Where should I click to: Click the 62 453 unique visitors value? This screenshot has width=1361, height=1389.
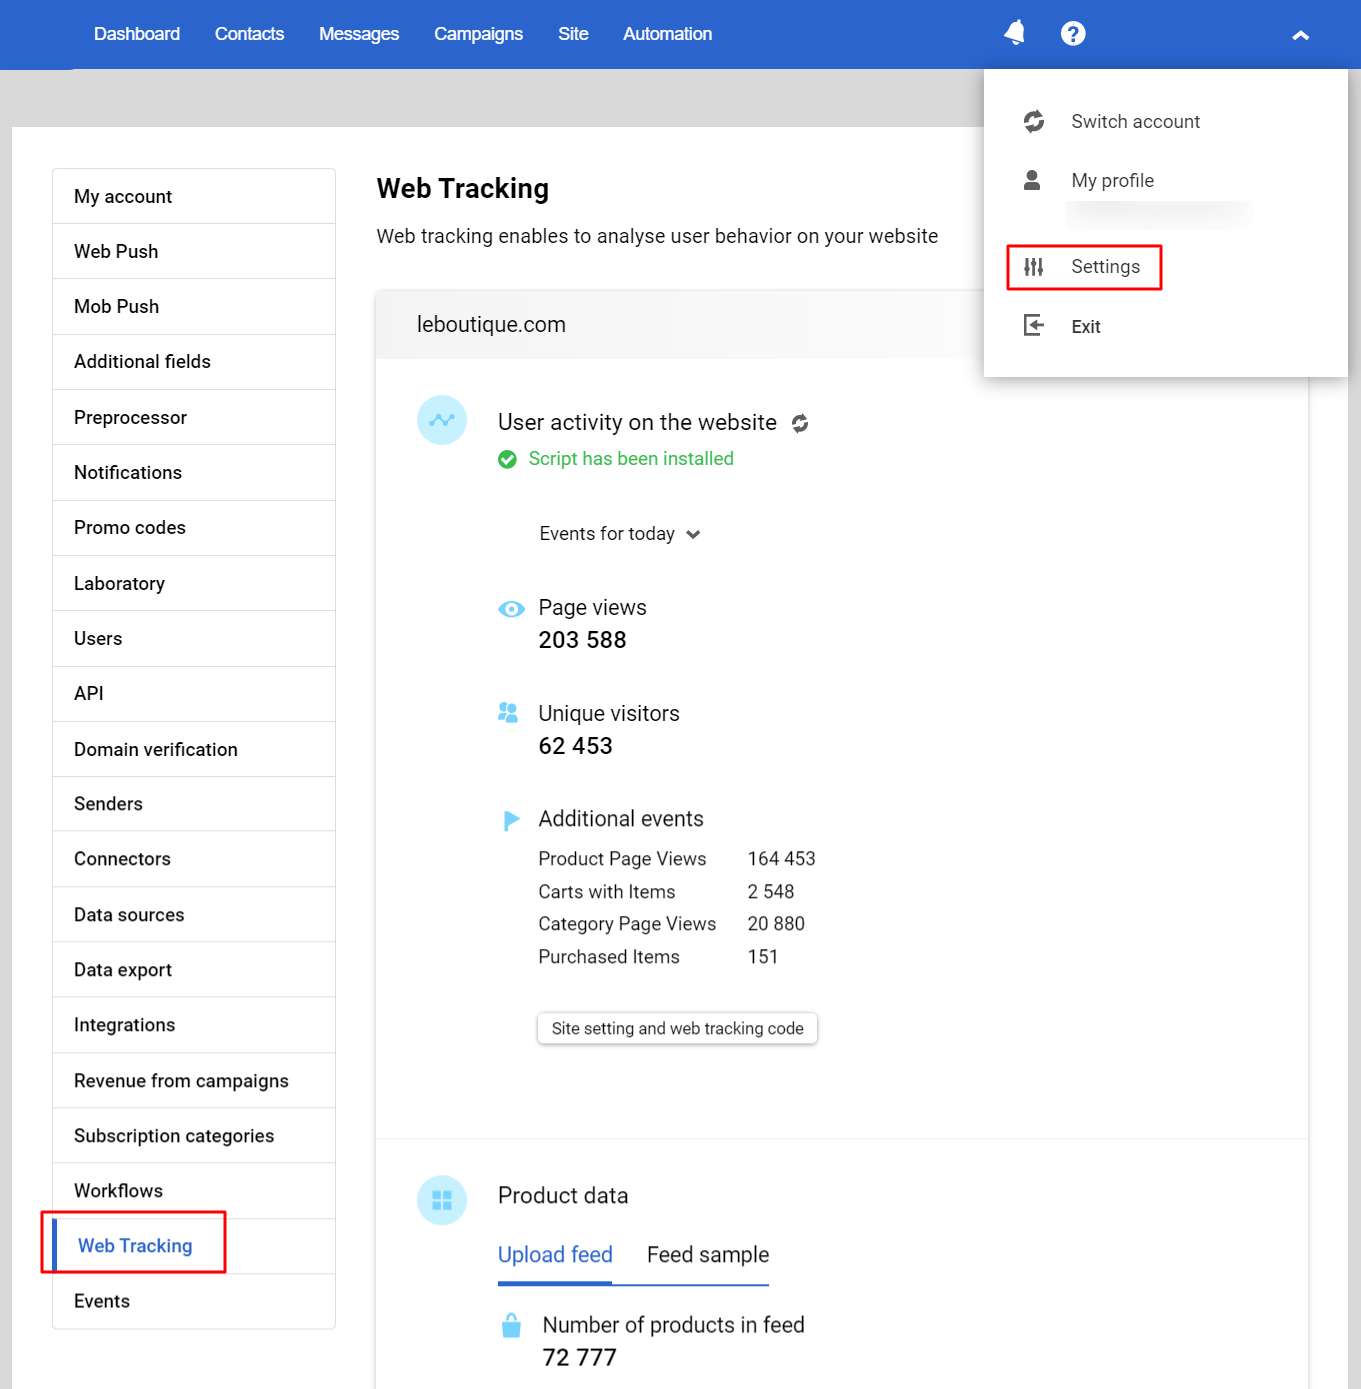(x=575, y=746)
